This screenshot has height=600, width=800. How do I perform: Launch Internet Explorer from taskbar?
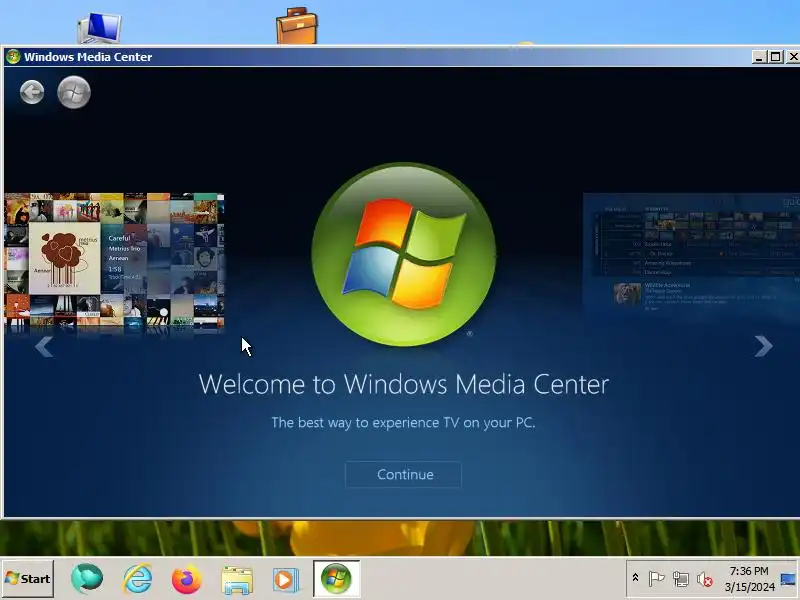pos(138,579)
